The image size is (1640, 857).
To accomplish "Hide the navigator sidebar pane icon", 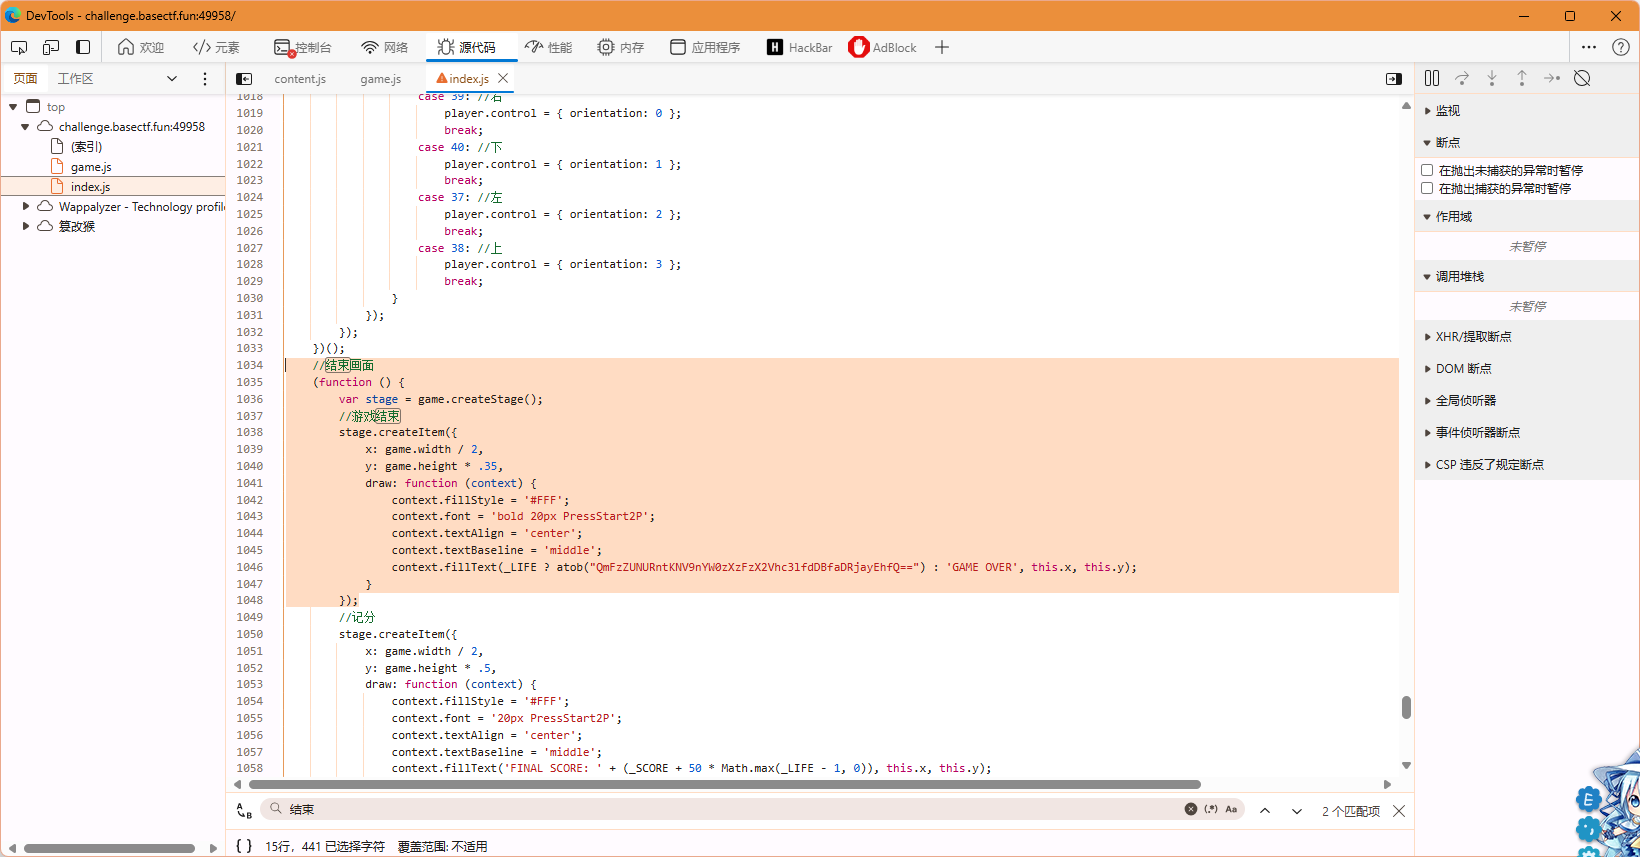I will (x=244, y=79).
